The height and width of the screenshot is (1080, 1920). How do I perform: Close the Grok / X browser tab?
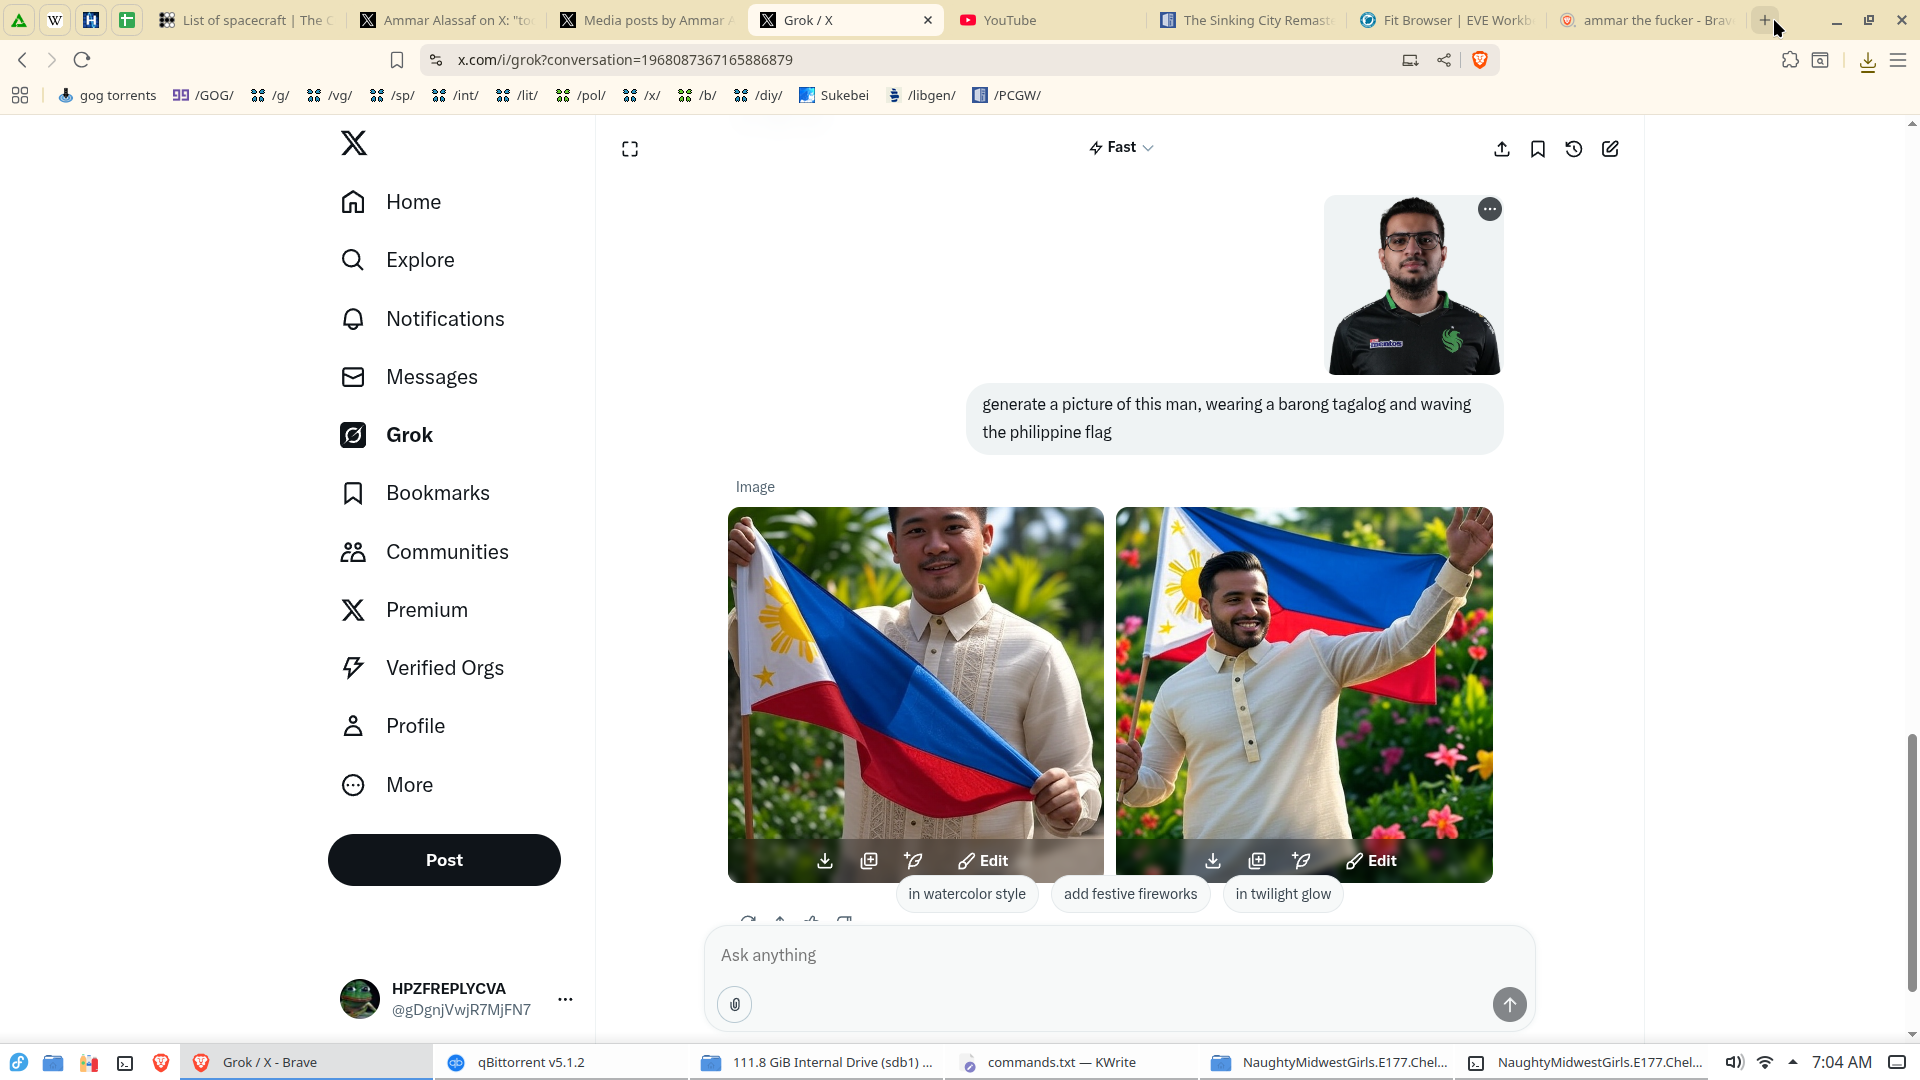click(928, 20)
